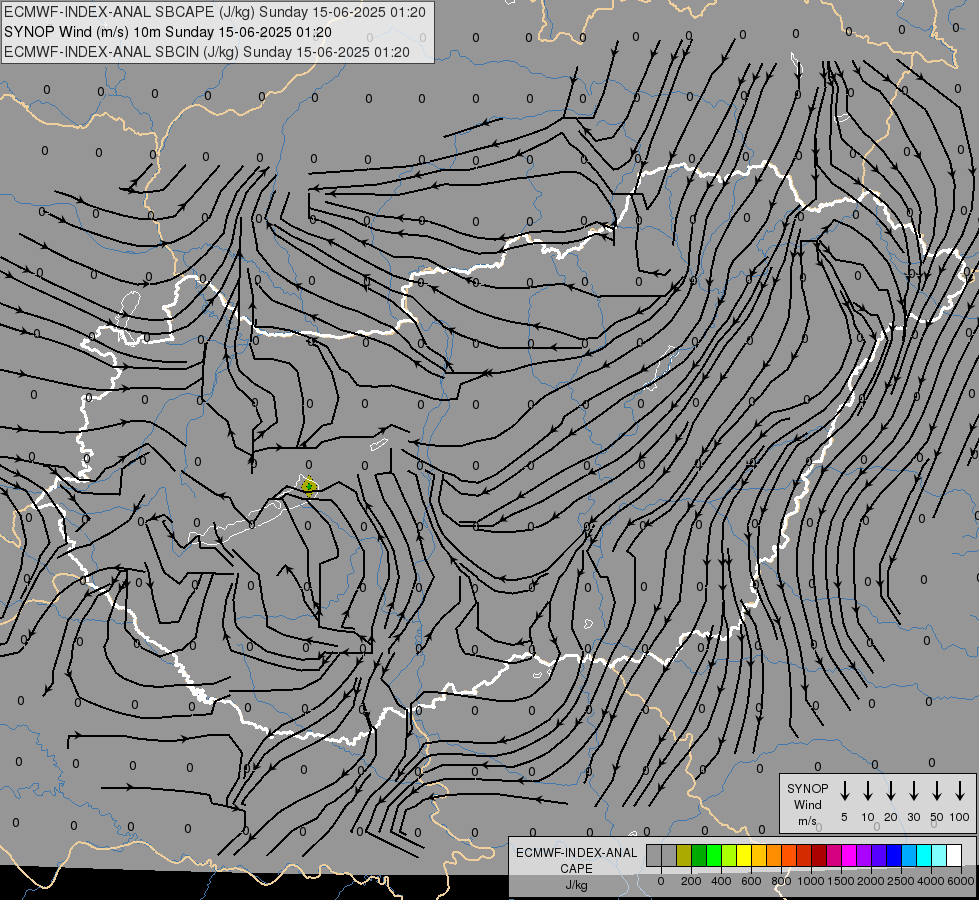Click the ECMWF-INDEX-ANAL SBCAPE title line

click(x=215, y=12)
